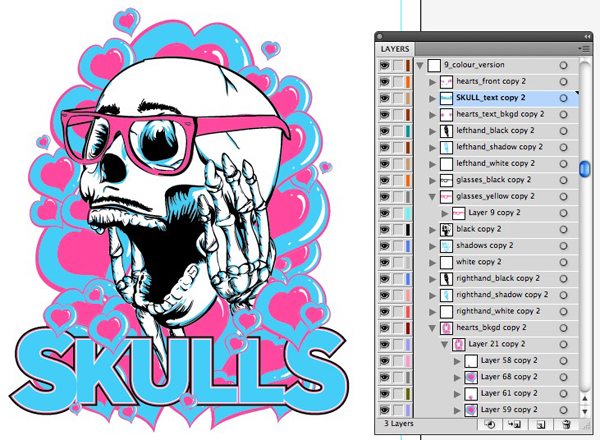Click thumbnail of black copy 2 layer
Viewport: 600px width, 440px height.
[x=446, y=230]
